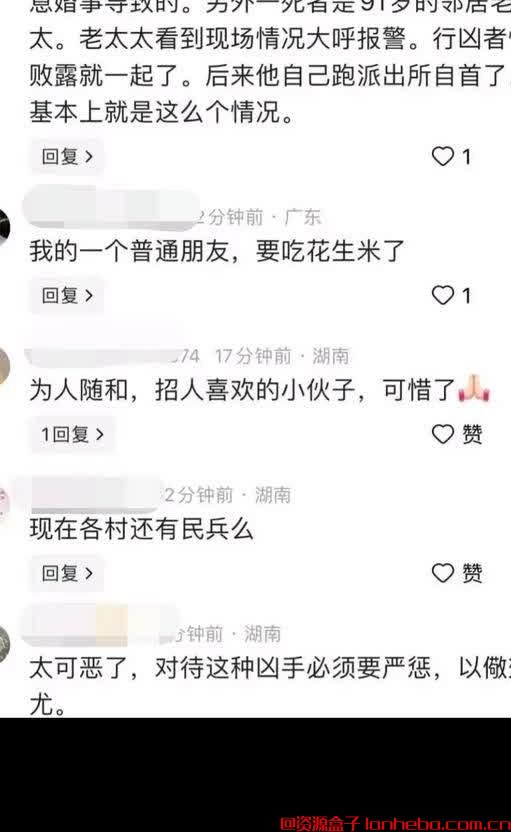This screenshot has width=511, height=832.
Task: Open blurred username of the 广东 commenter
Action: tap(112, 211)
